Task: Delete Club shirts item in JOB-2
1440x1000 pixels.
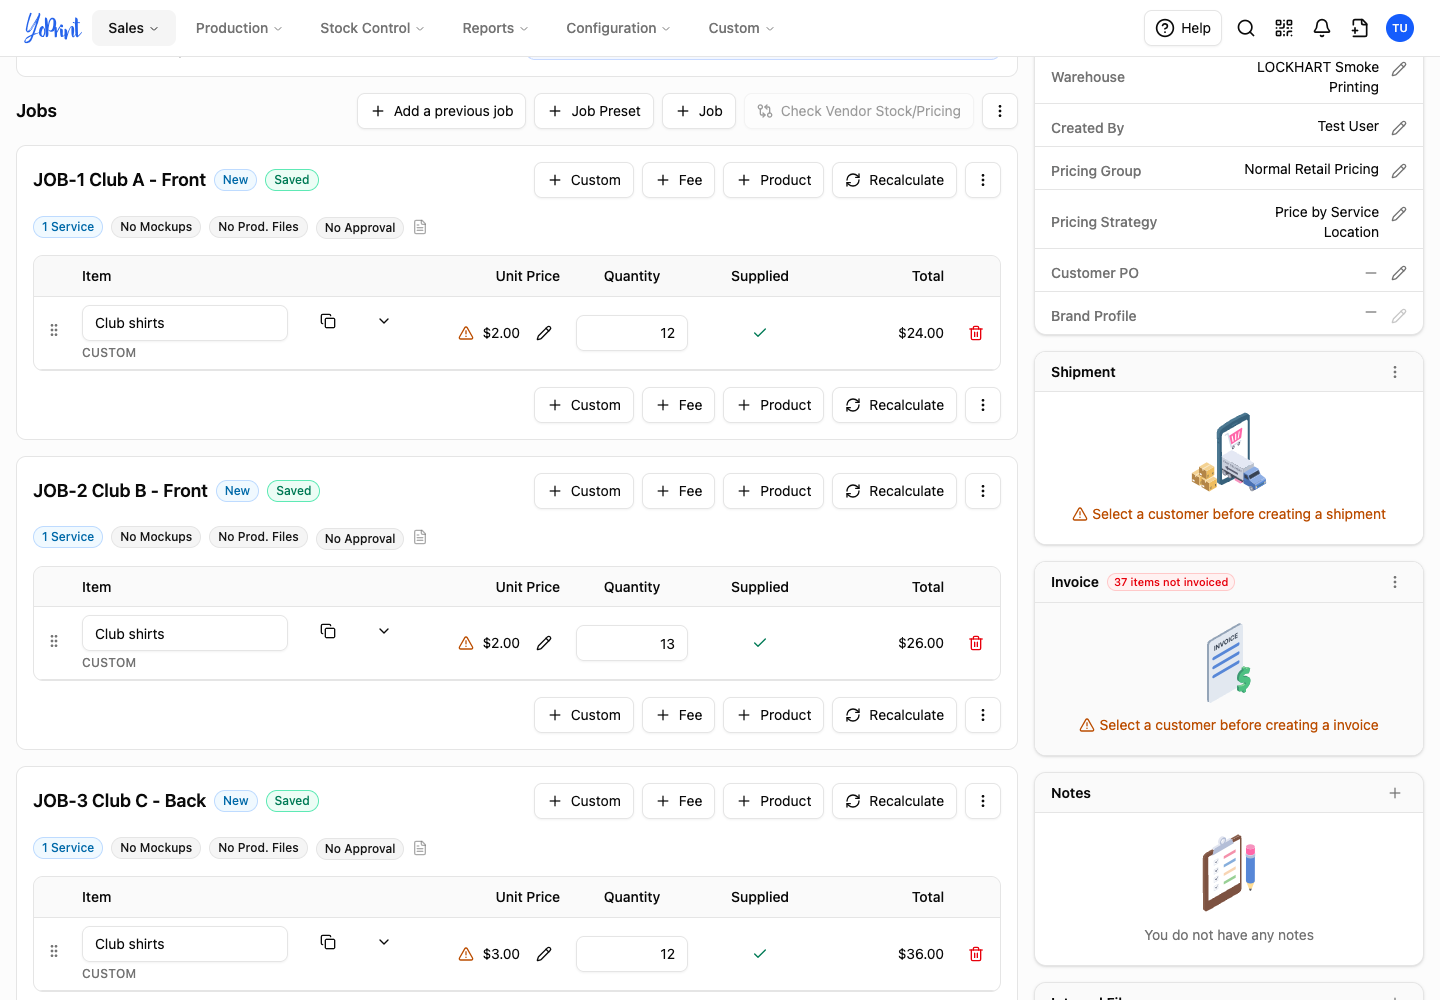Action: pos(976,643)
